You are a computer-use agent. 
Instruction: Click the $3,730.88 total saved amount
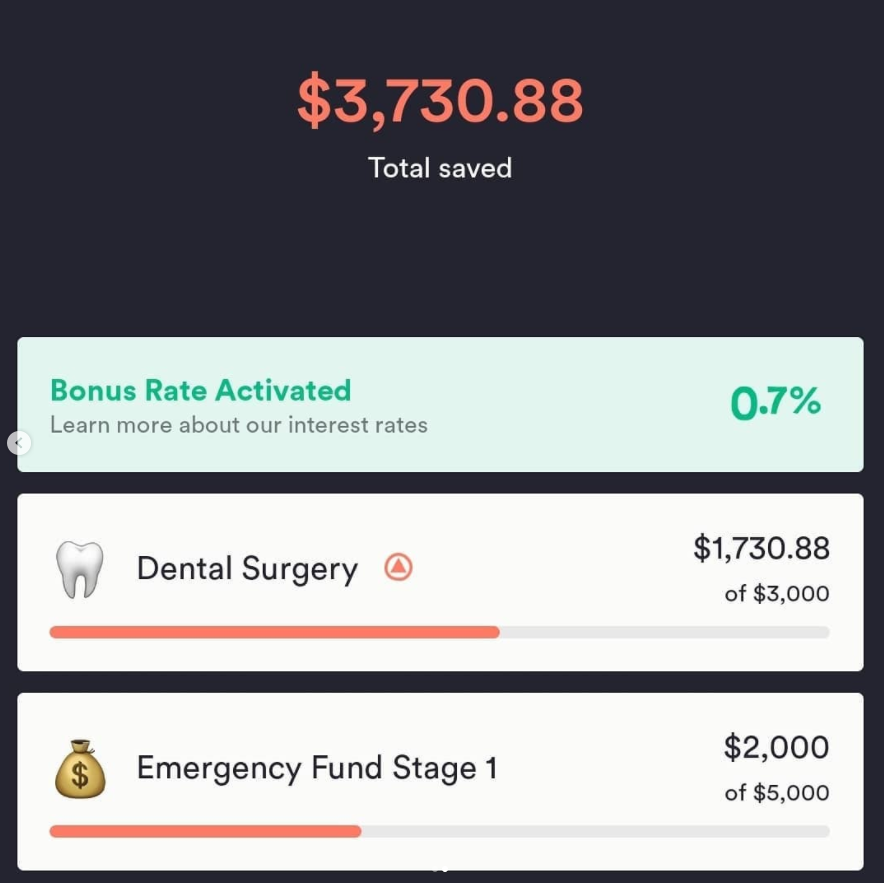point(440,100)
